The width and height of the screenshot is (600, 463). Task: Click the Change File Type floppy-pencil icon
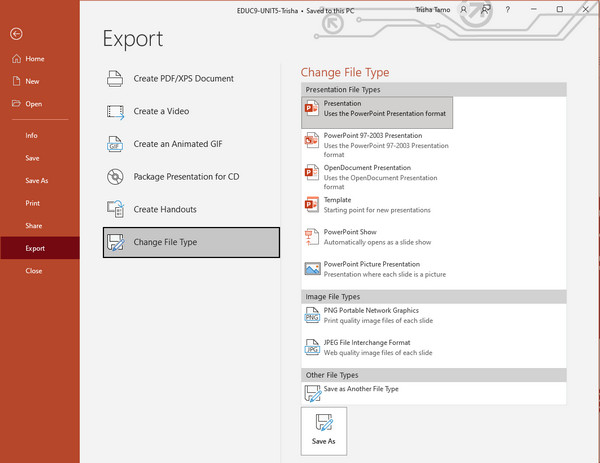click(115, 242)
